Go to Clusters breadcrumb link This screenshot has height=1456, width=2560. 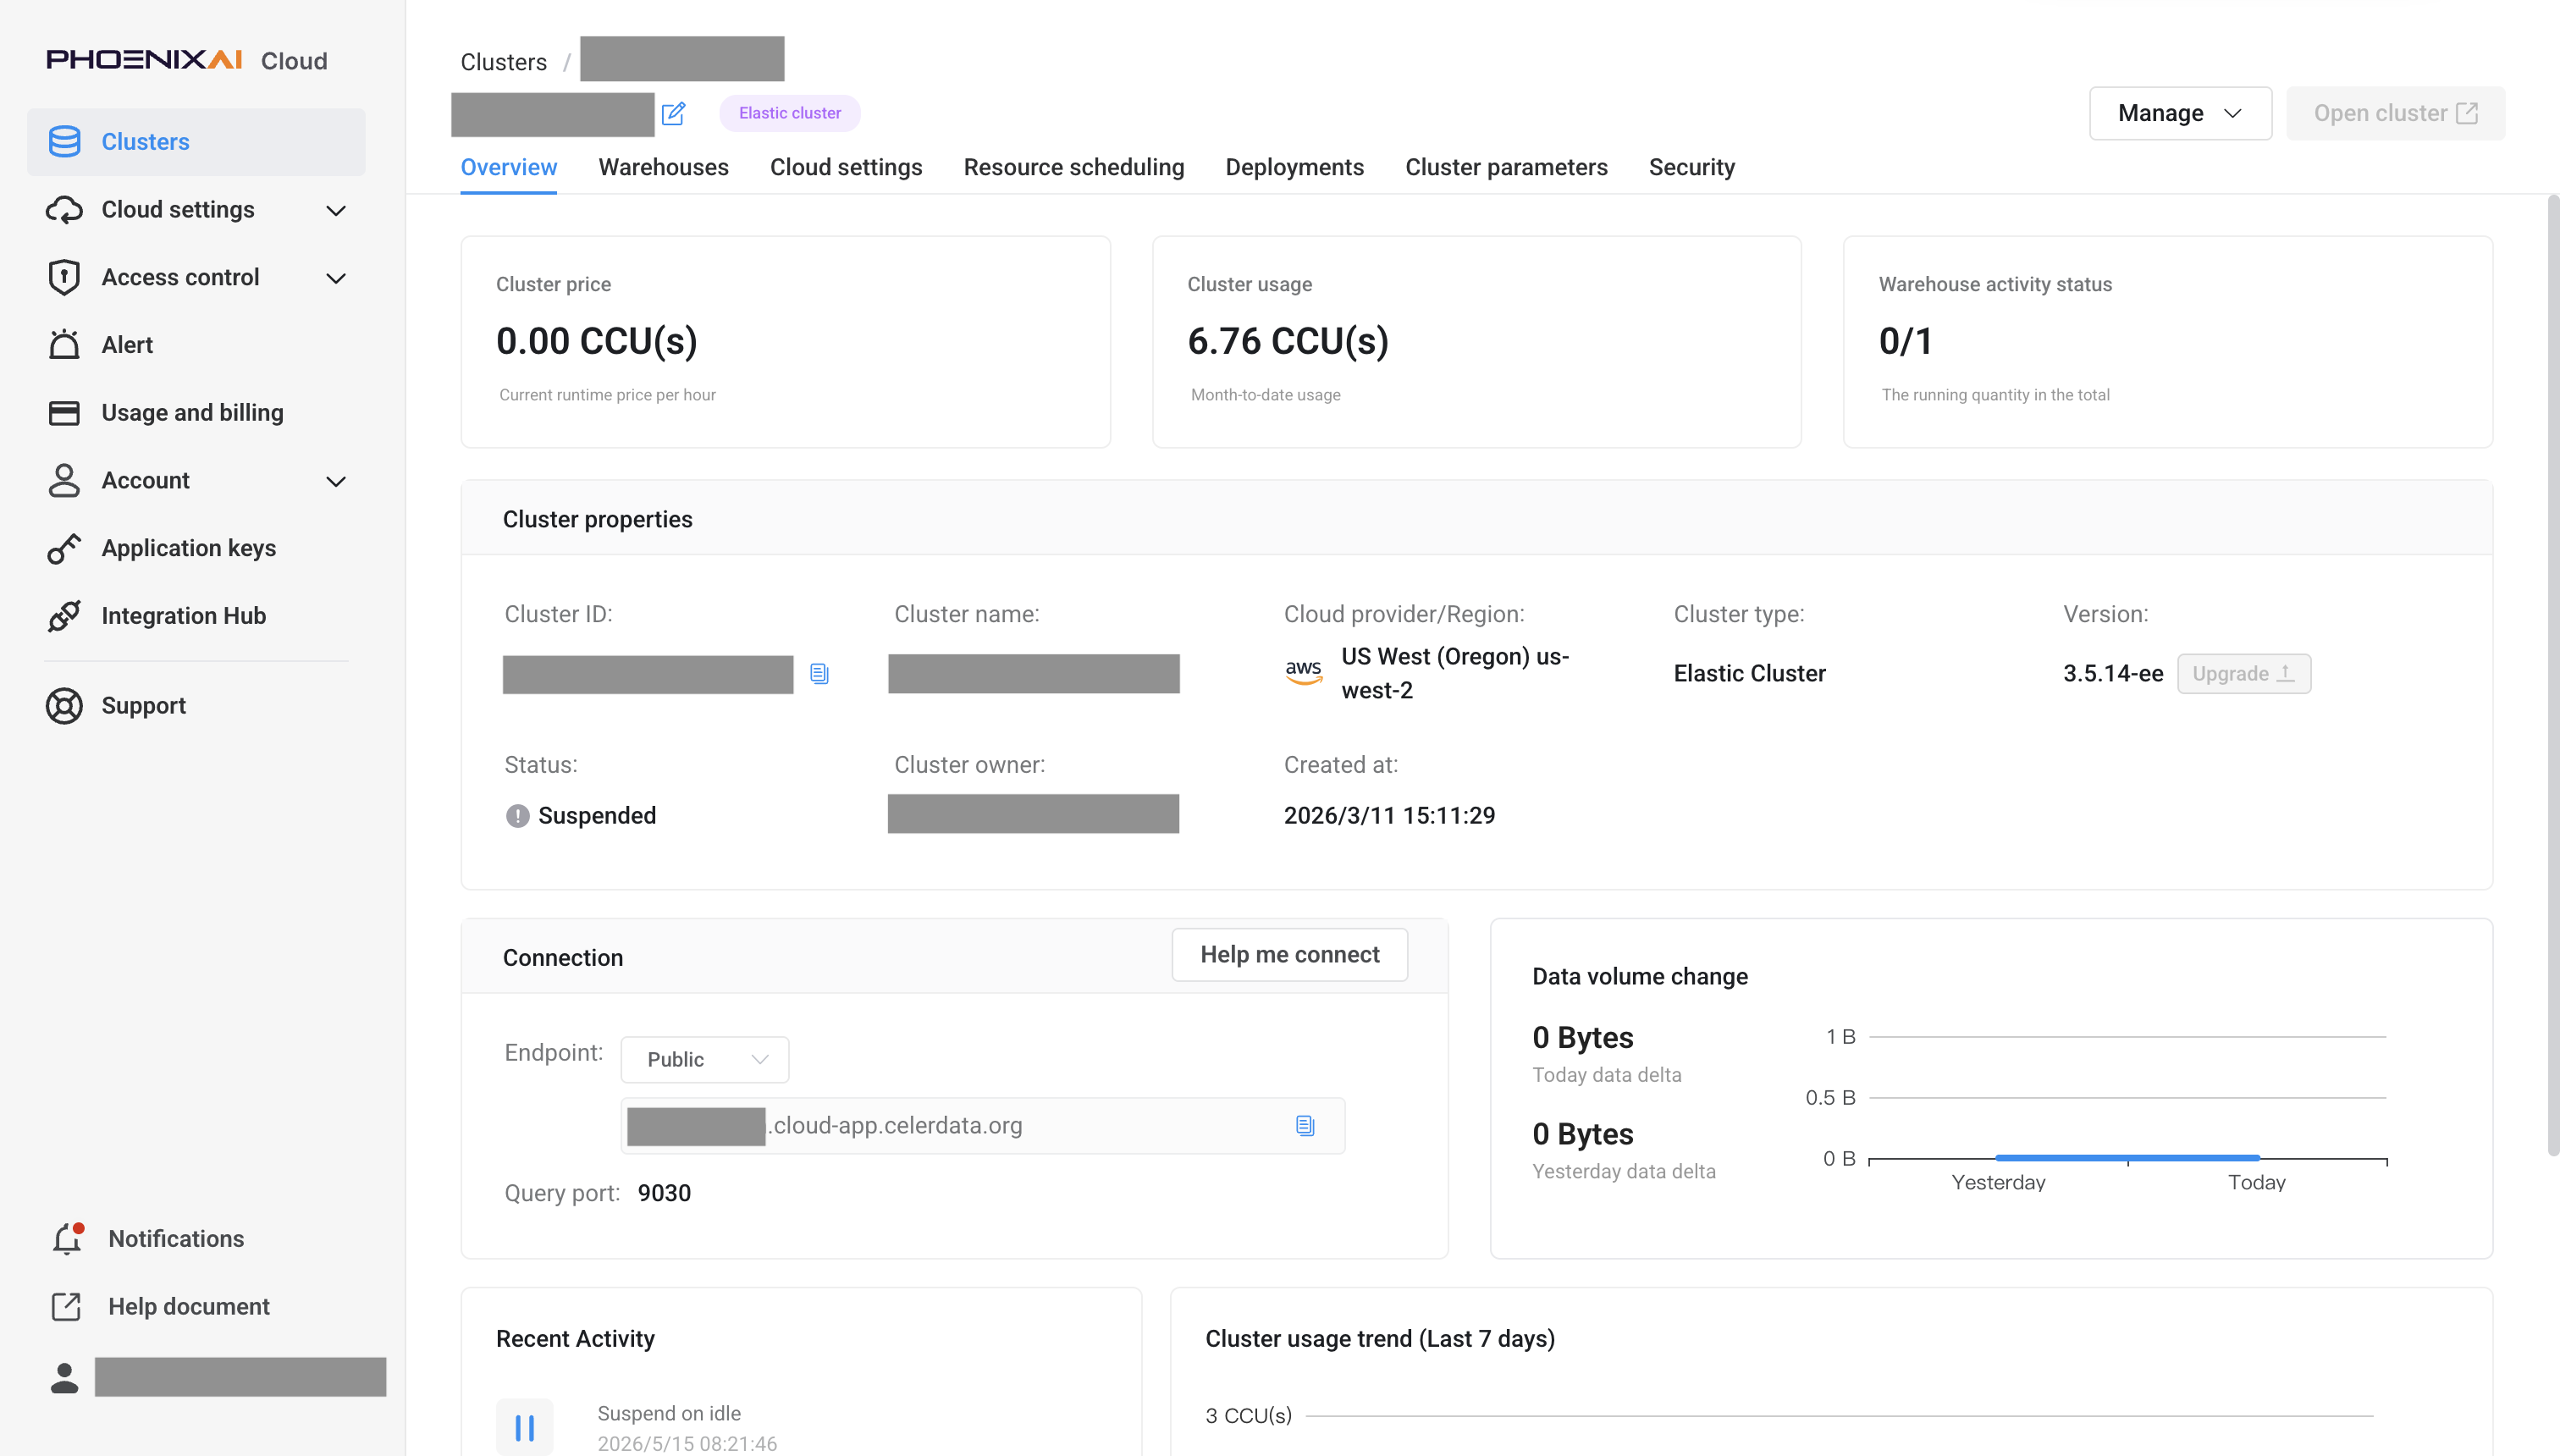[504, 61]
